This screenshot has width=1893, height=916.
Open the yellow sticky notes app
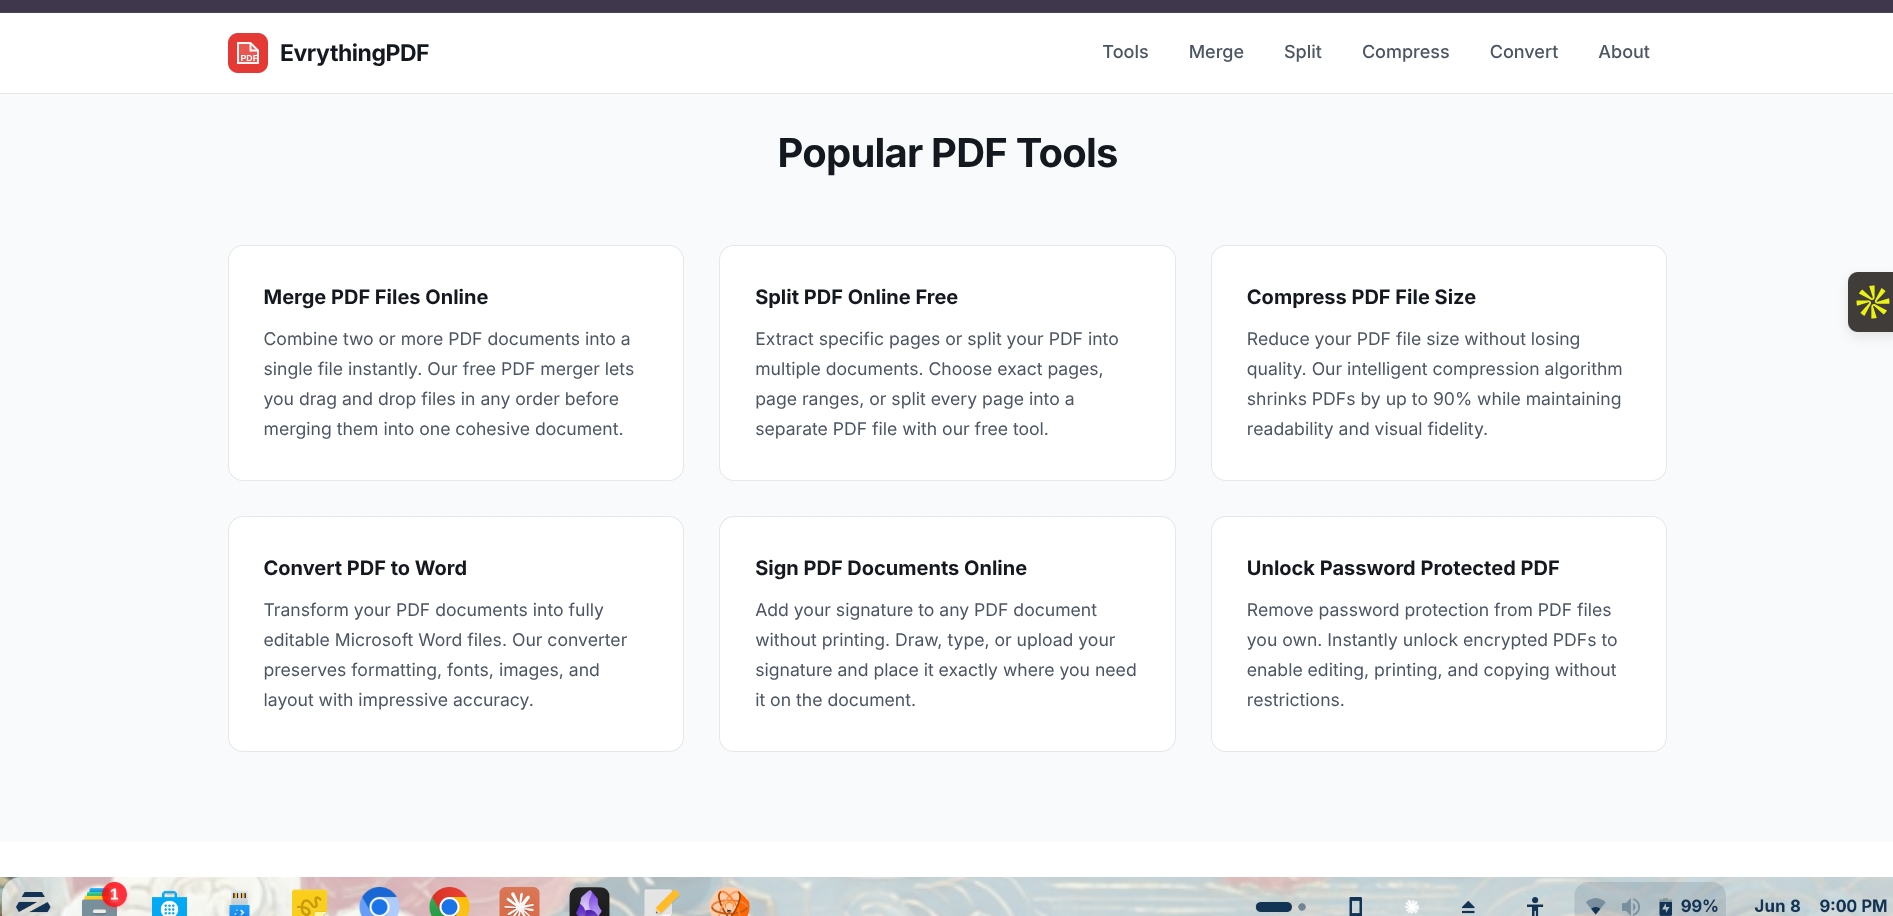click(309, 903)
